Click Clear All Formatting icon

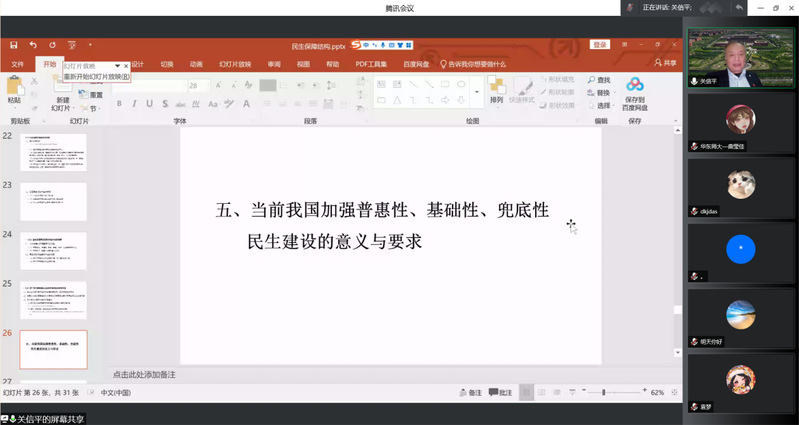point(249,85)
